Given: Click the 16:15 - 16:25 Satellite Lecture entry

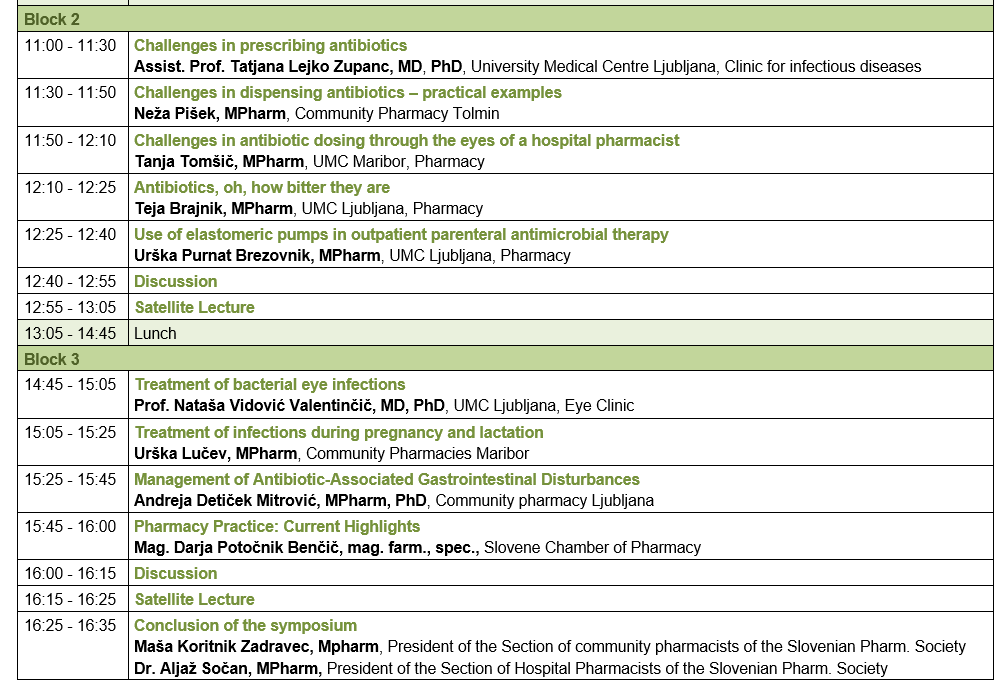Looking at the screenshot, I should 195,600.
